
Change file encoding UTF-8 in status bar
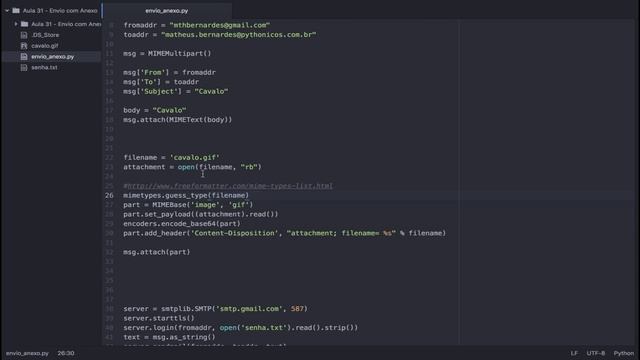[x=596, y=353]
